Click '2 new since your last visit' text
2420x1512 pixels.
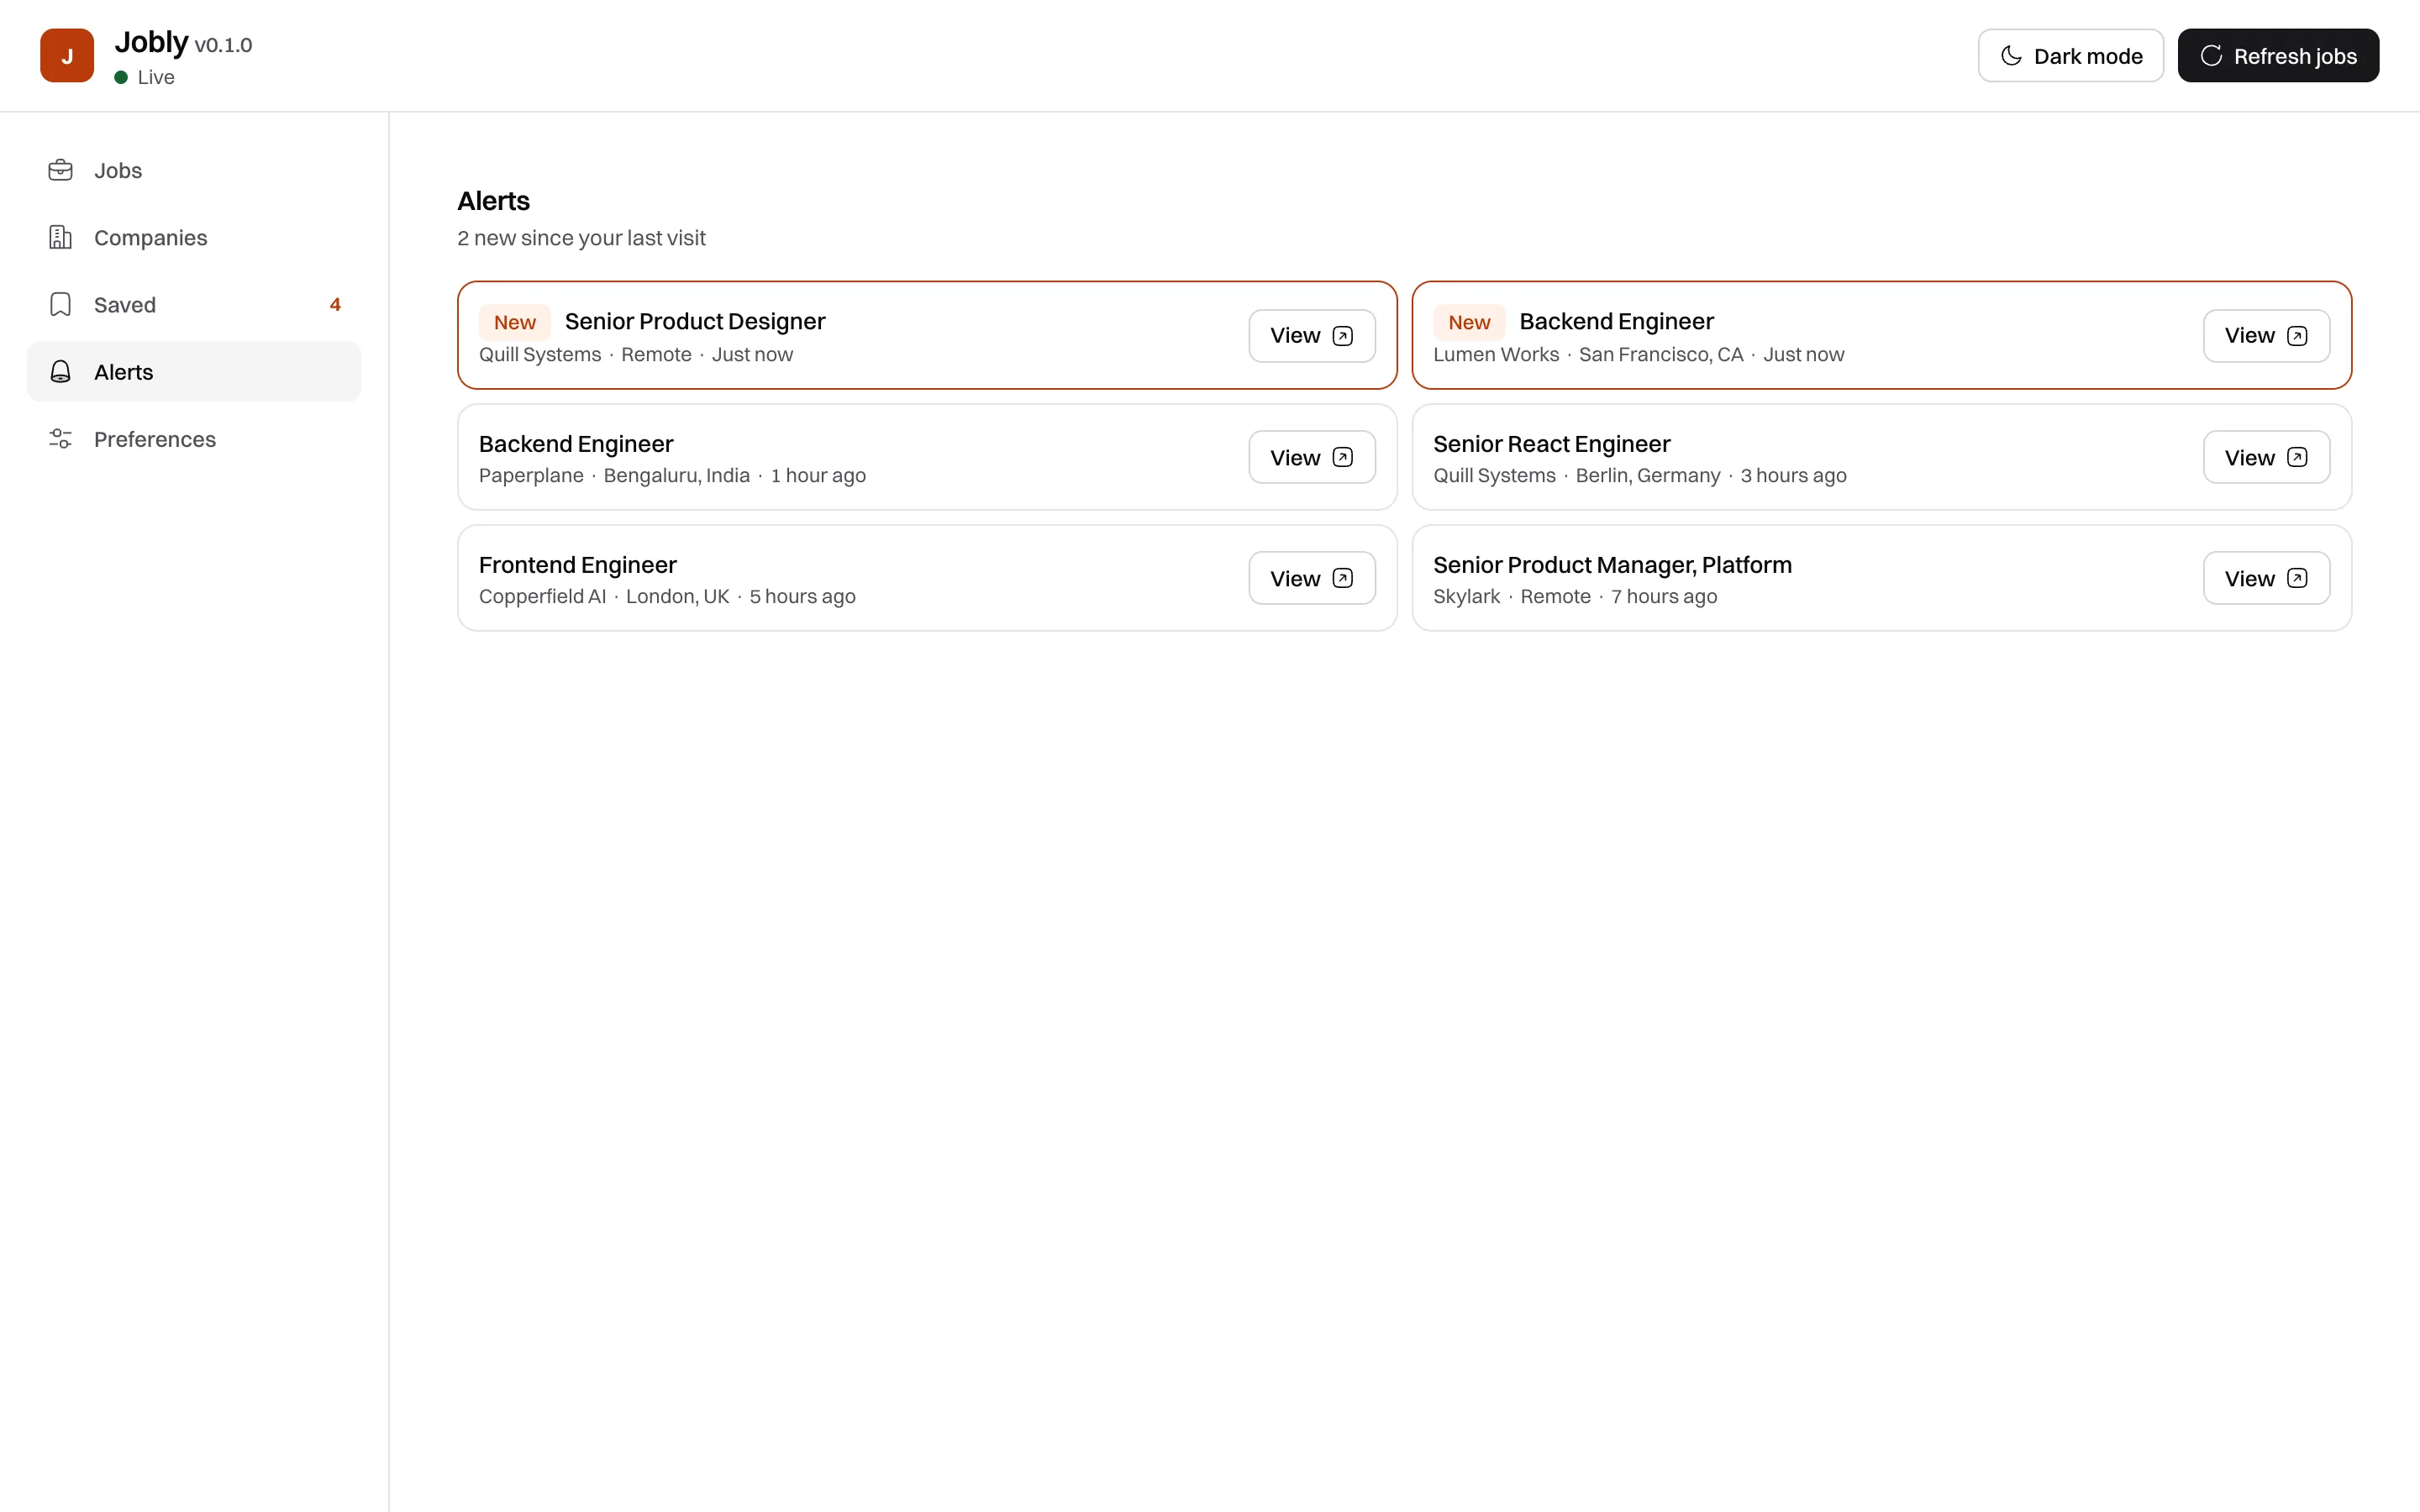coord(581,238)
